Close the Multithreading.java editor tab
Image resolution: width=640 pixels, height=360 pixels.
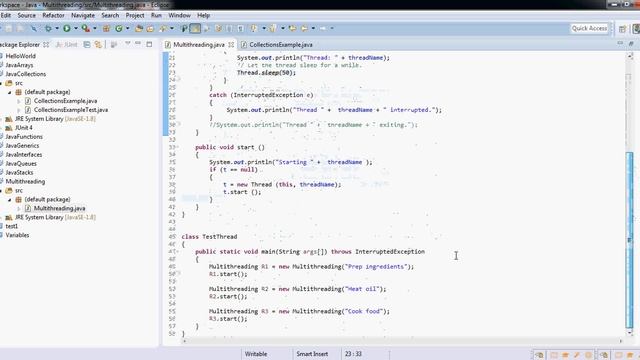pos(231,44)
